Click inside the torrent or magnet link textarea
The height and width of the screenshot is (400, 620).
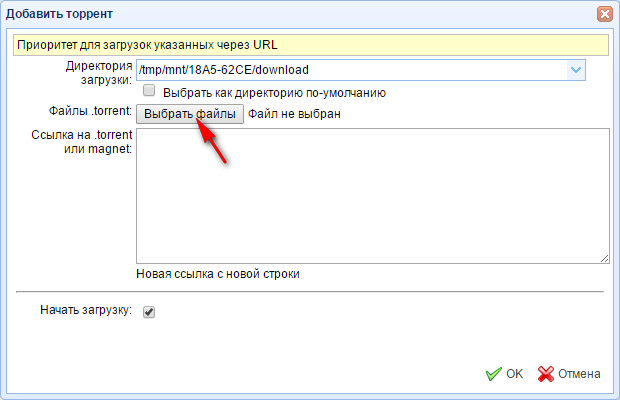click(372, 195)
